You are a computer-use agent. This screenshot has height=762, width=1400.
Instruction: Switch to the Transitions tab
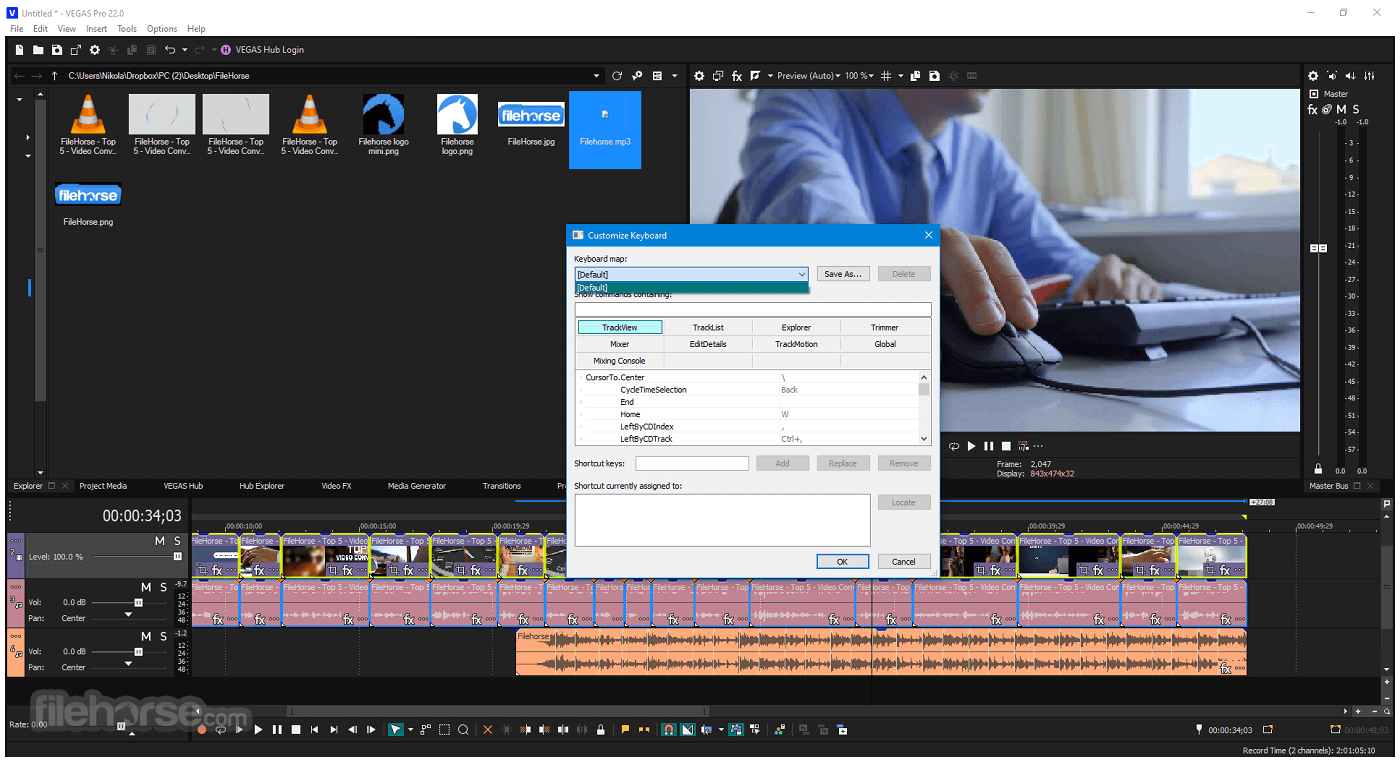pyautogui.click(x=501, y=486)
